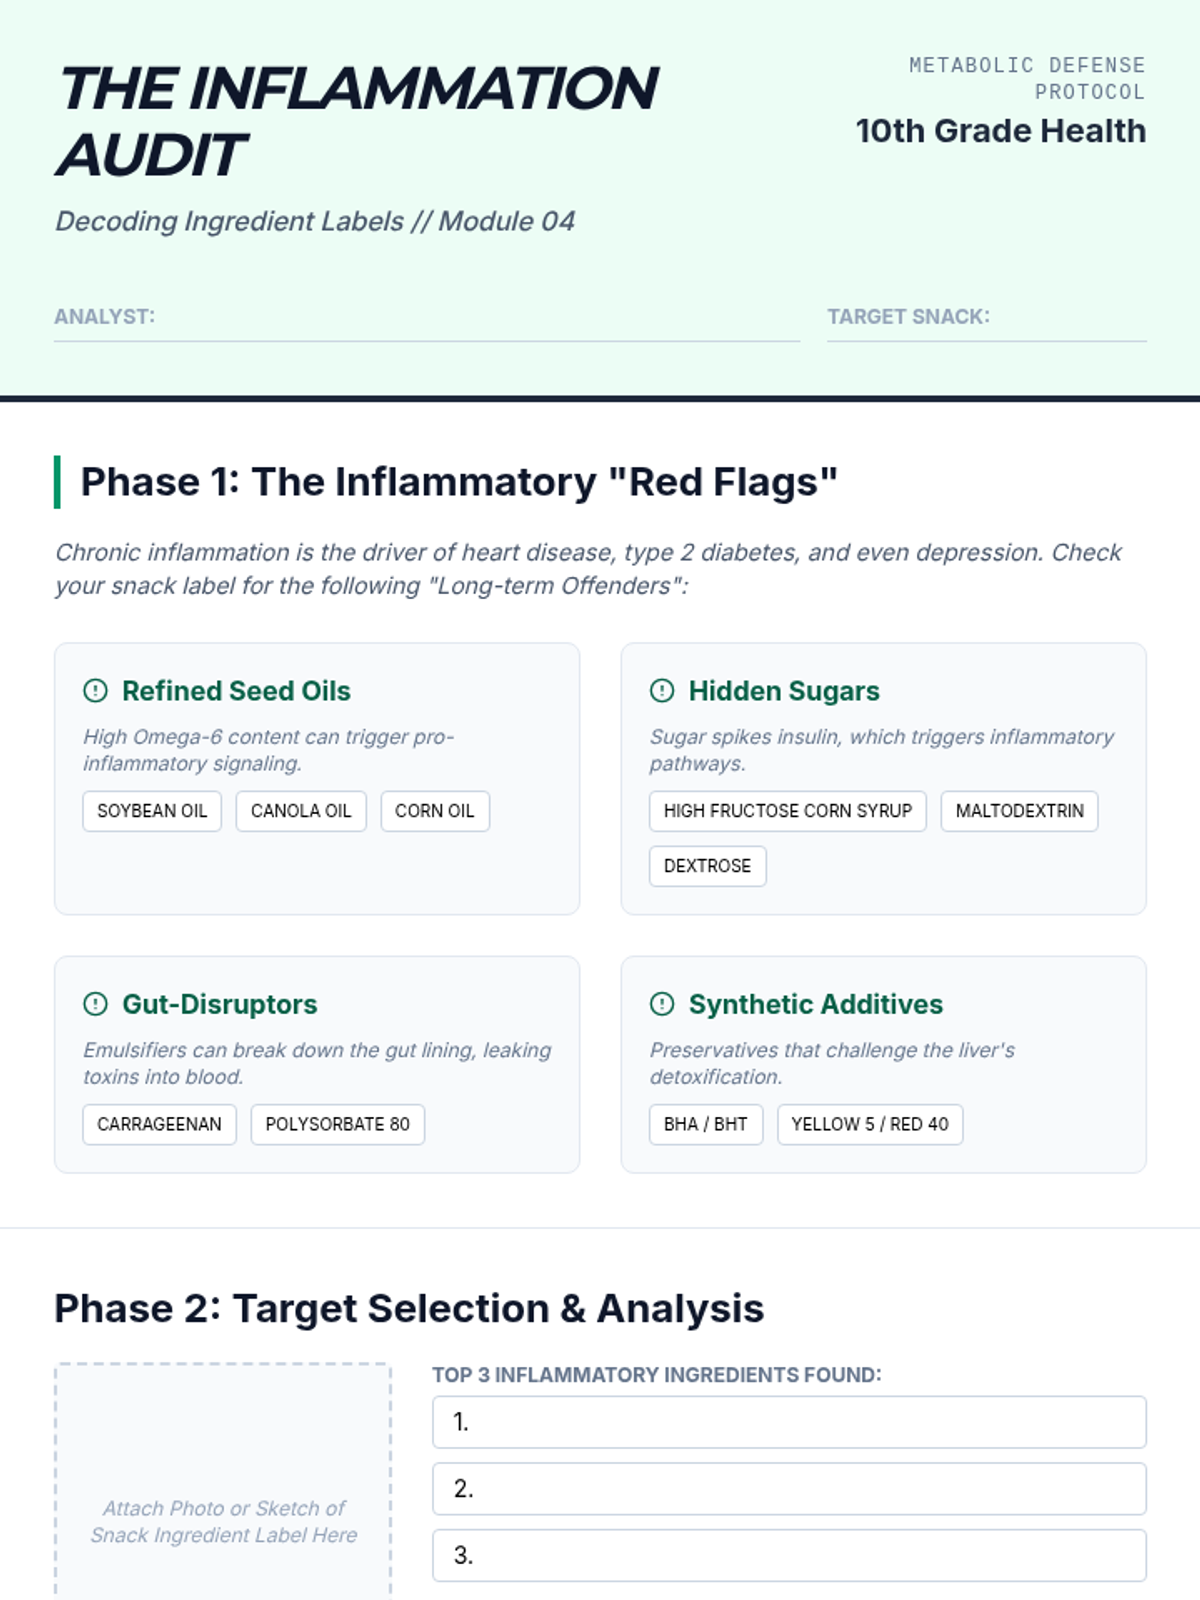Click the alert icon beside Gut-Disruptors
This screenshot has width=1200, height=1600.
[x=95, y=1004]
